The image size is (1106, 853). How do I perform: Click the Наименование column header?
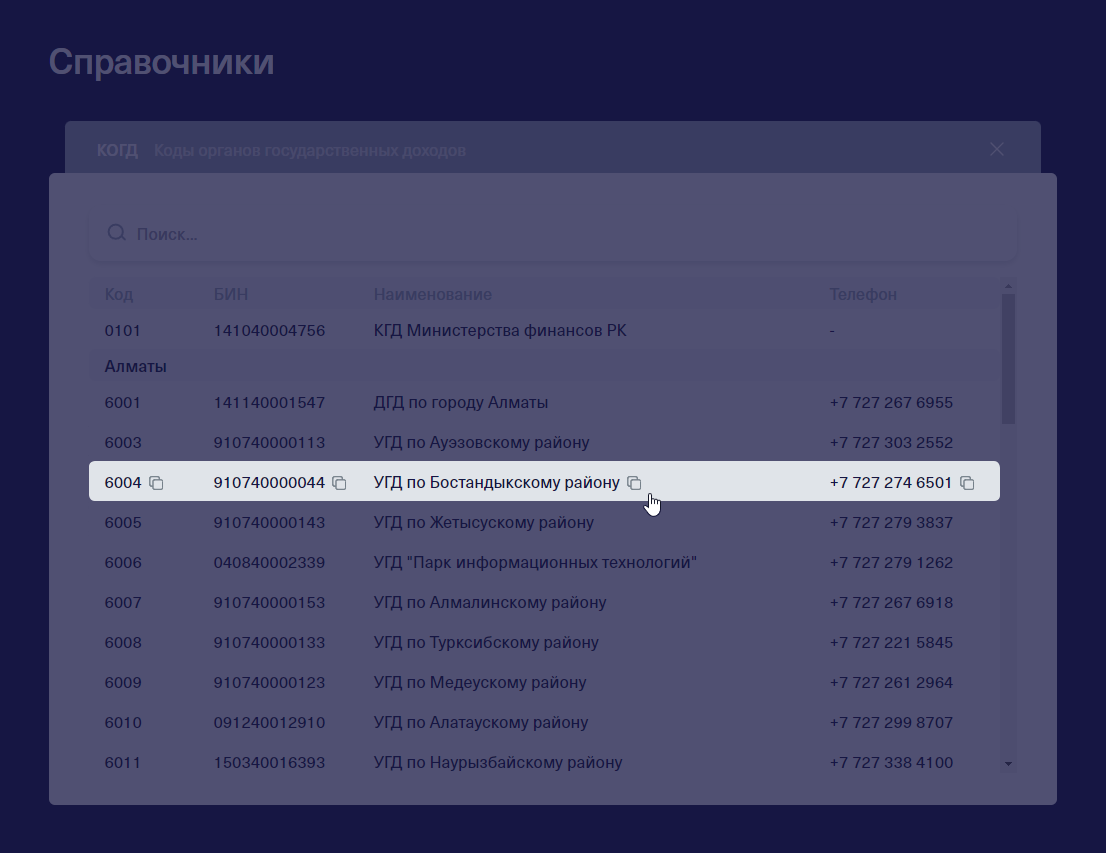point(432,294)
